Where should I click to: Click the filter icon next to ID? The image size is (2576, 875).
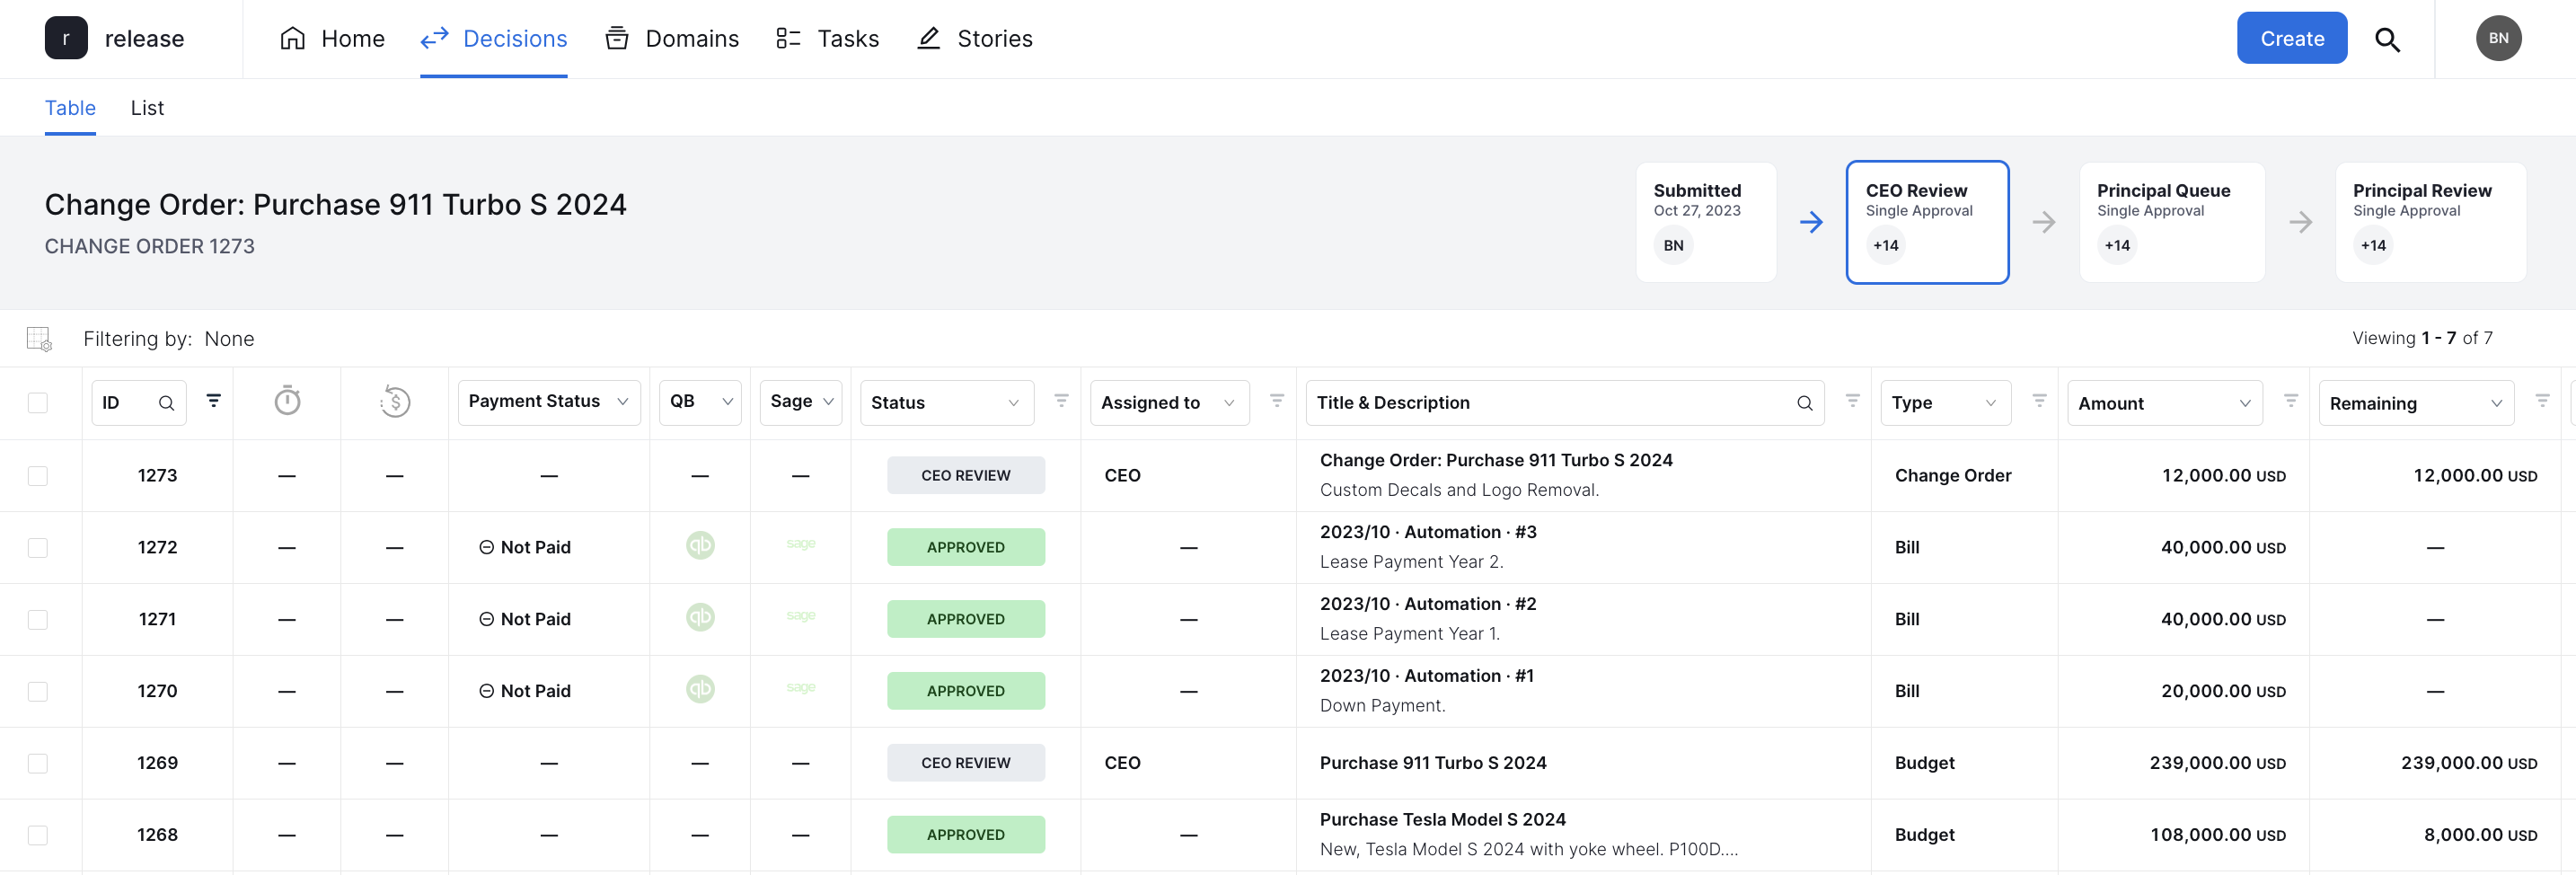coord(213,401)
